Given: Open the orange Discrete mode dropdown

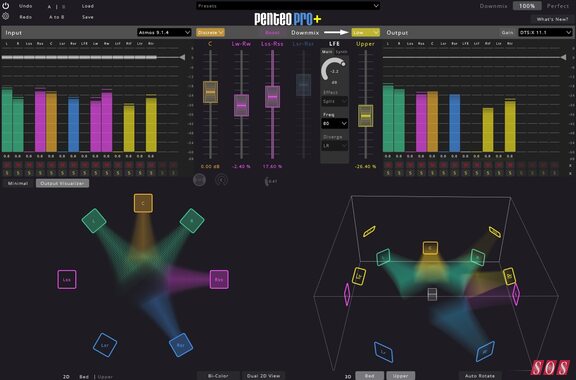Looking at the screenshot, I should click(x=210, y=32).
